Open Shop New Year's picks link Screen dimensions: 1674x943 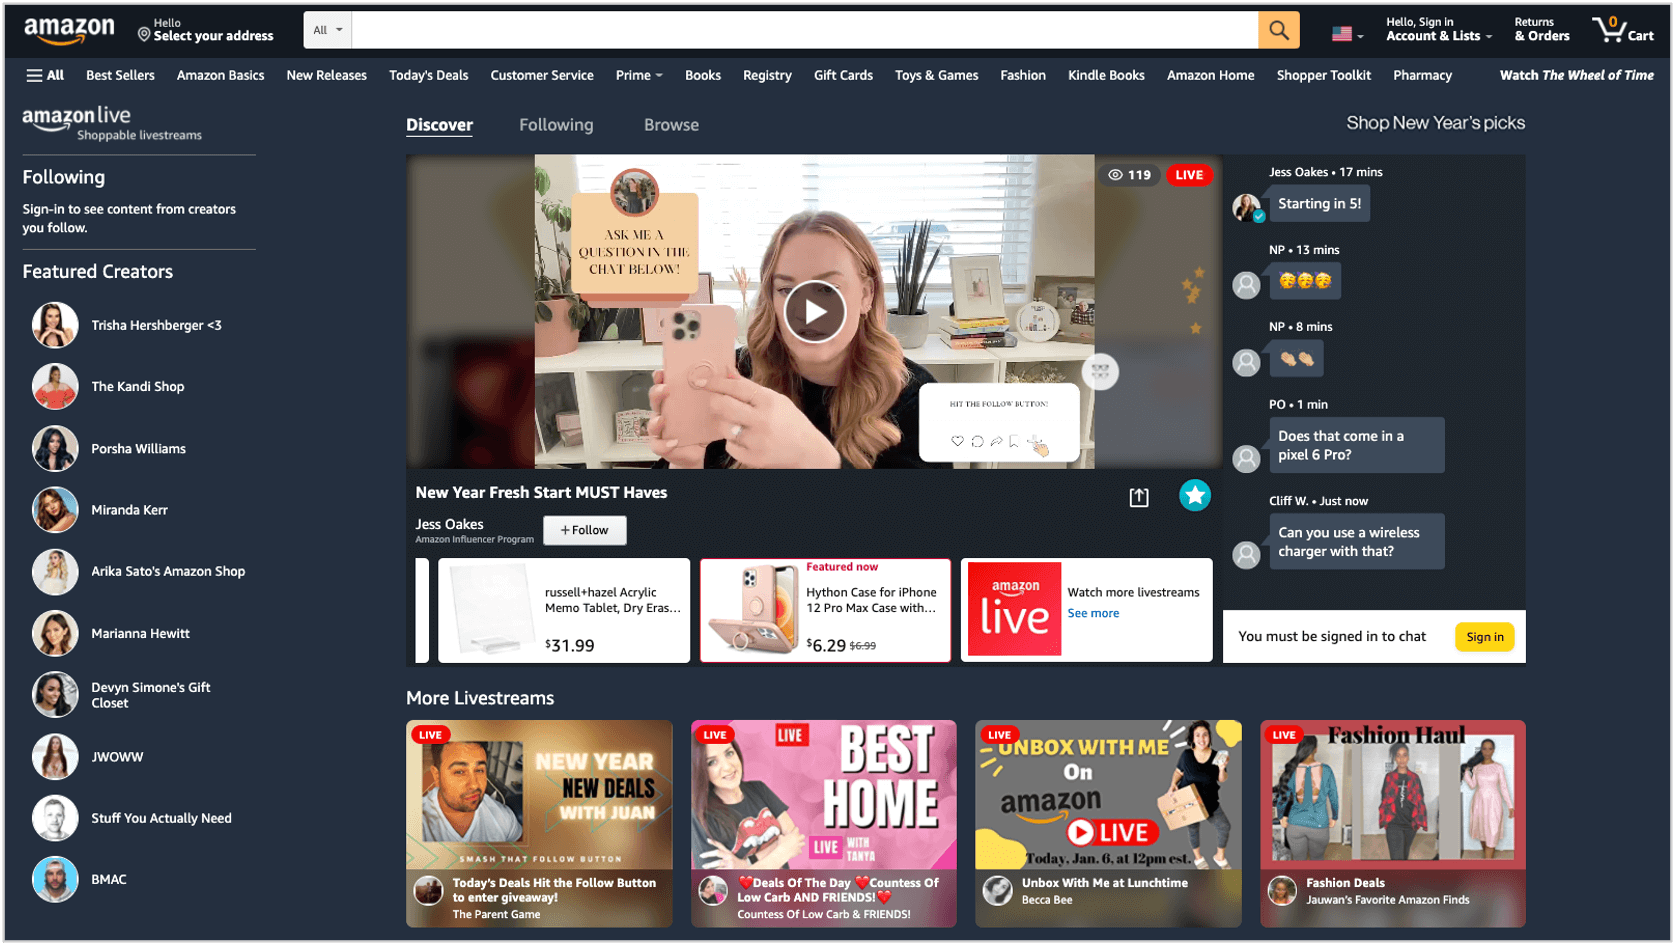(1435, 123)
